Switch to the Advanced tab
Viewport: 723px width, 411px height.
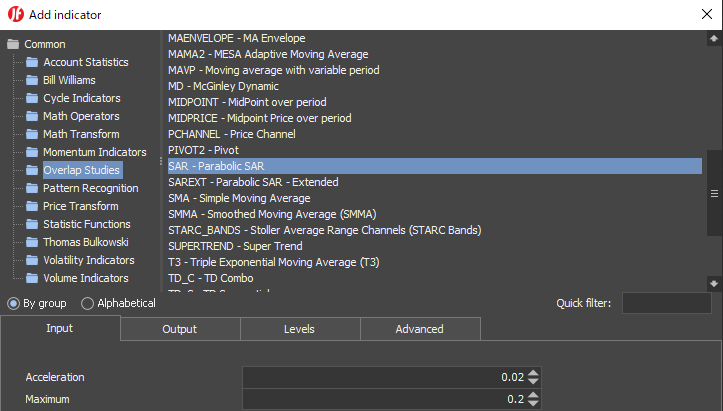pyautogui.click(x=419, y=329)
